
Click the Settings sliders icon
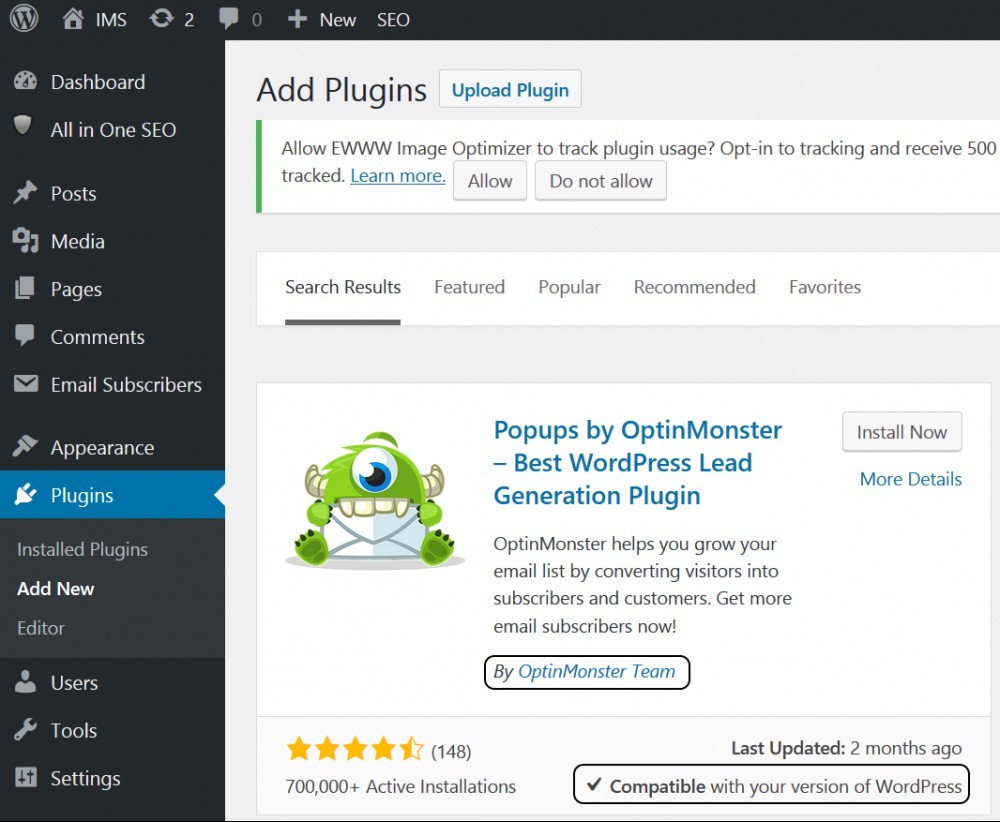tap(26, 777)
